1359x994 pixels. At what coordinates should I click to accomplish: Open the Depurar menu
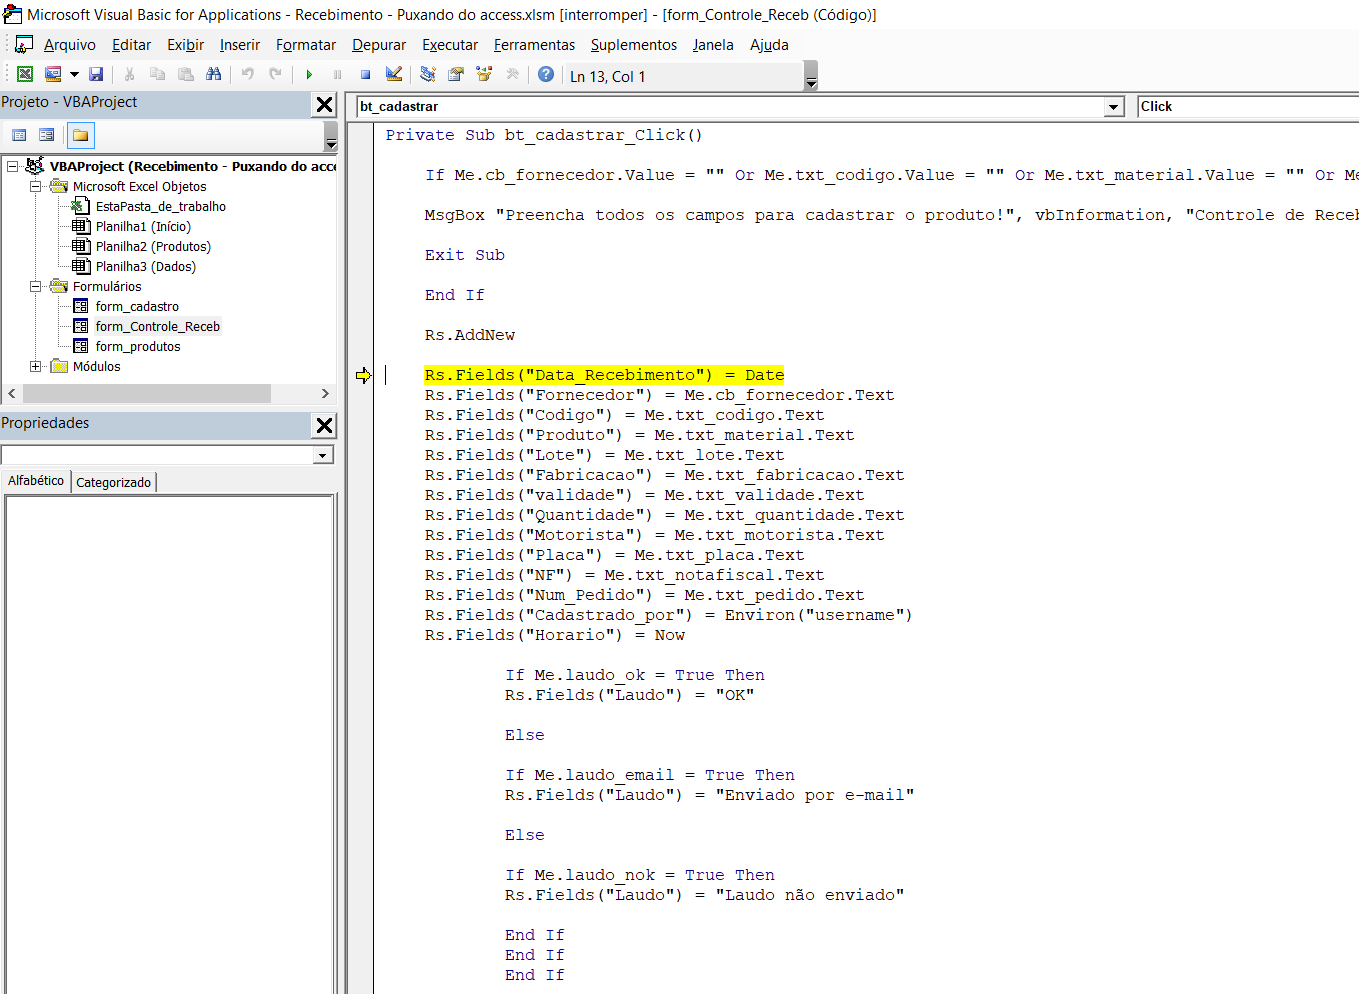click(379, 45)
